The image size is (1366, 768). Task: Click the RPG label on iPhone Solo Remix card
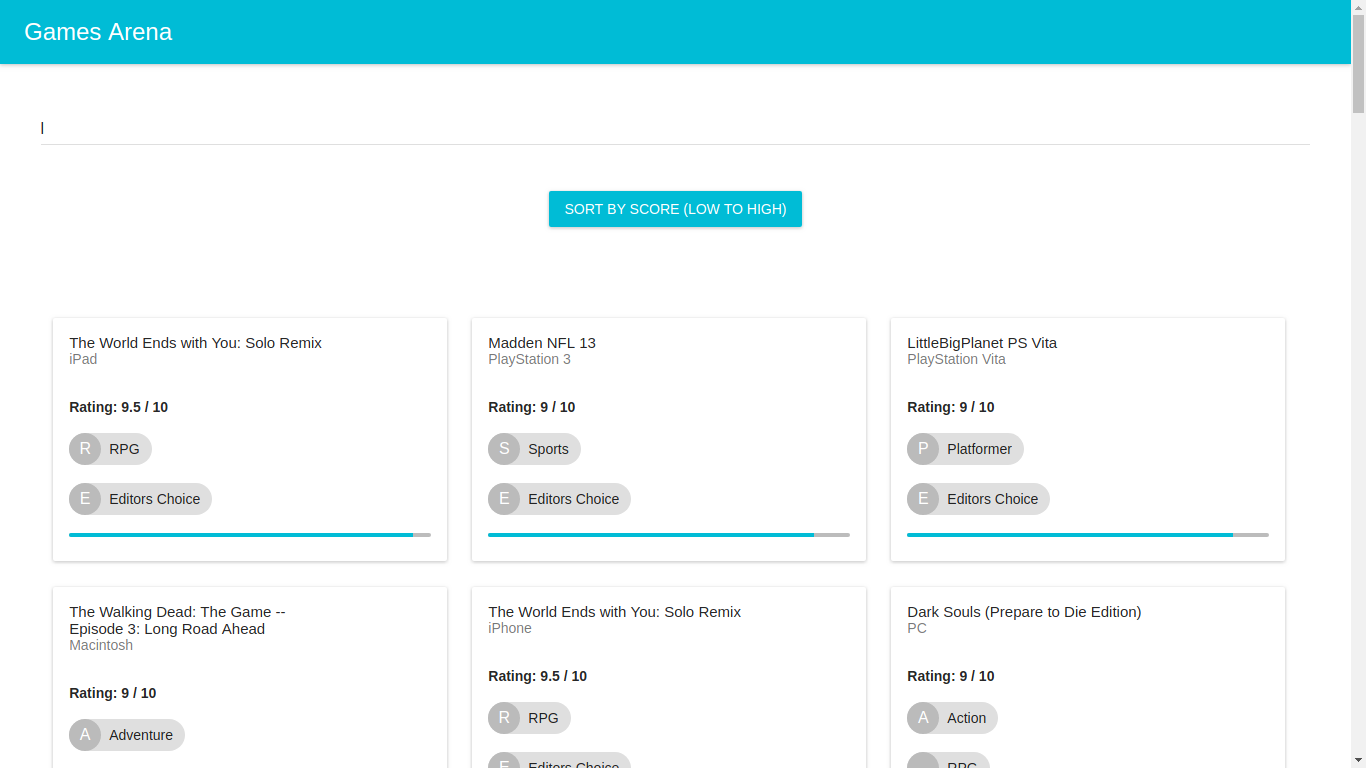point(544,718)
